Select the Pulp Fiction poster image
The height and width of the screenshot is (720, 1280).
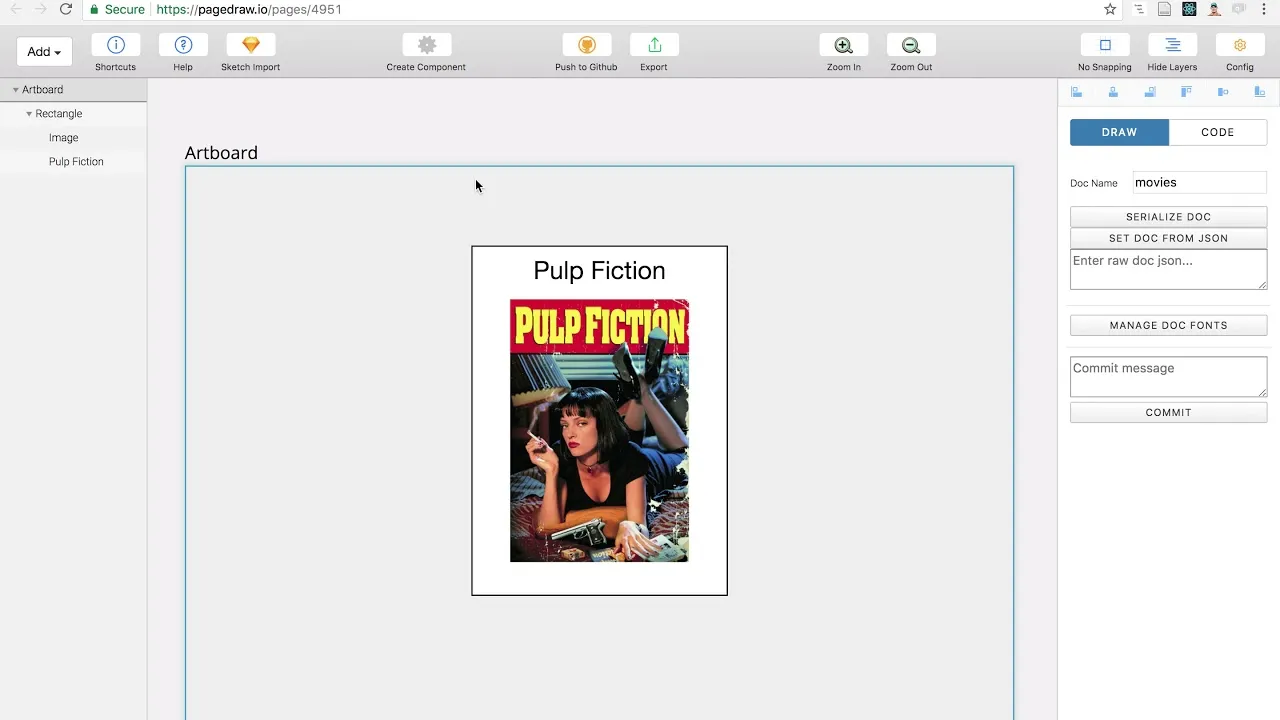pyautogui.click(x=599, y=431)
